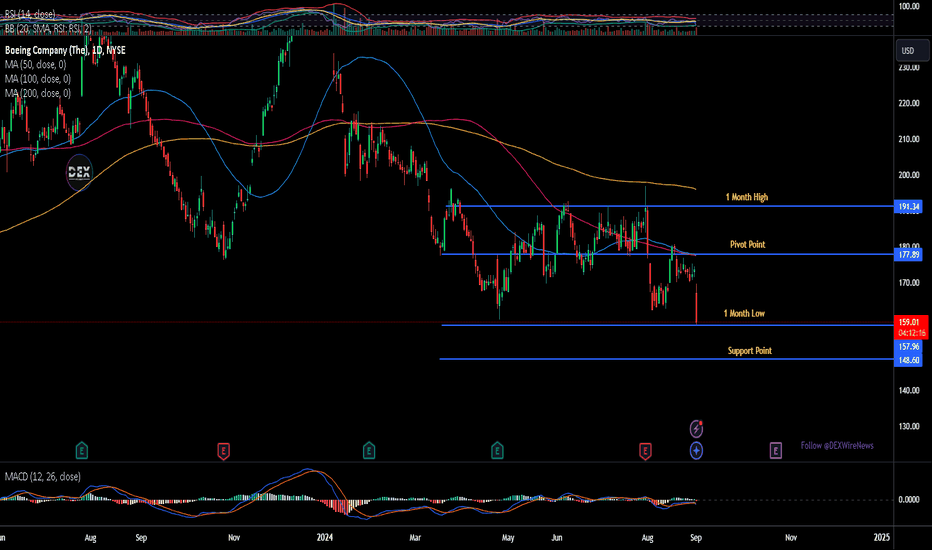
Task: Open the USD currency selector
Action: tap(911, 51)
